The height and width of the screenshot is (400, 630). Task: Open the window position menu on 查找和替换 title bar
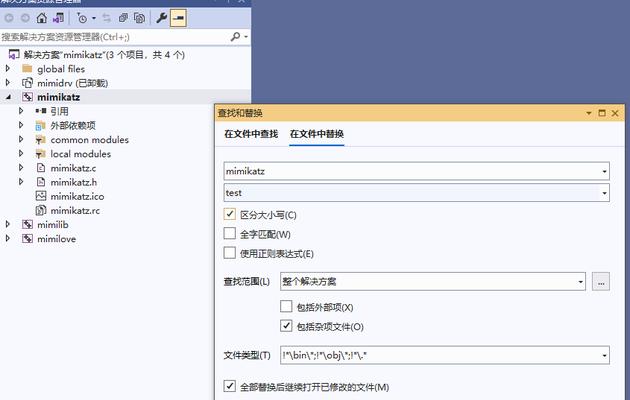tap(589, 113)
